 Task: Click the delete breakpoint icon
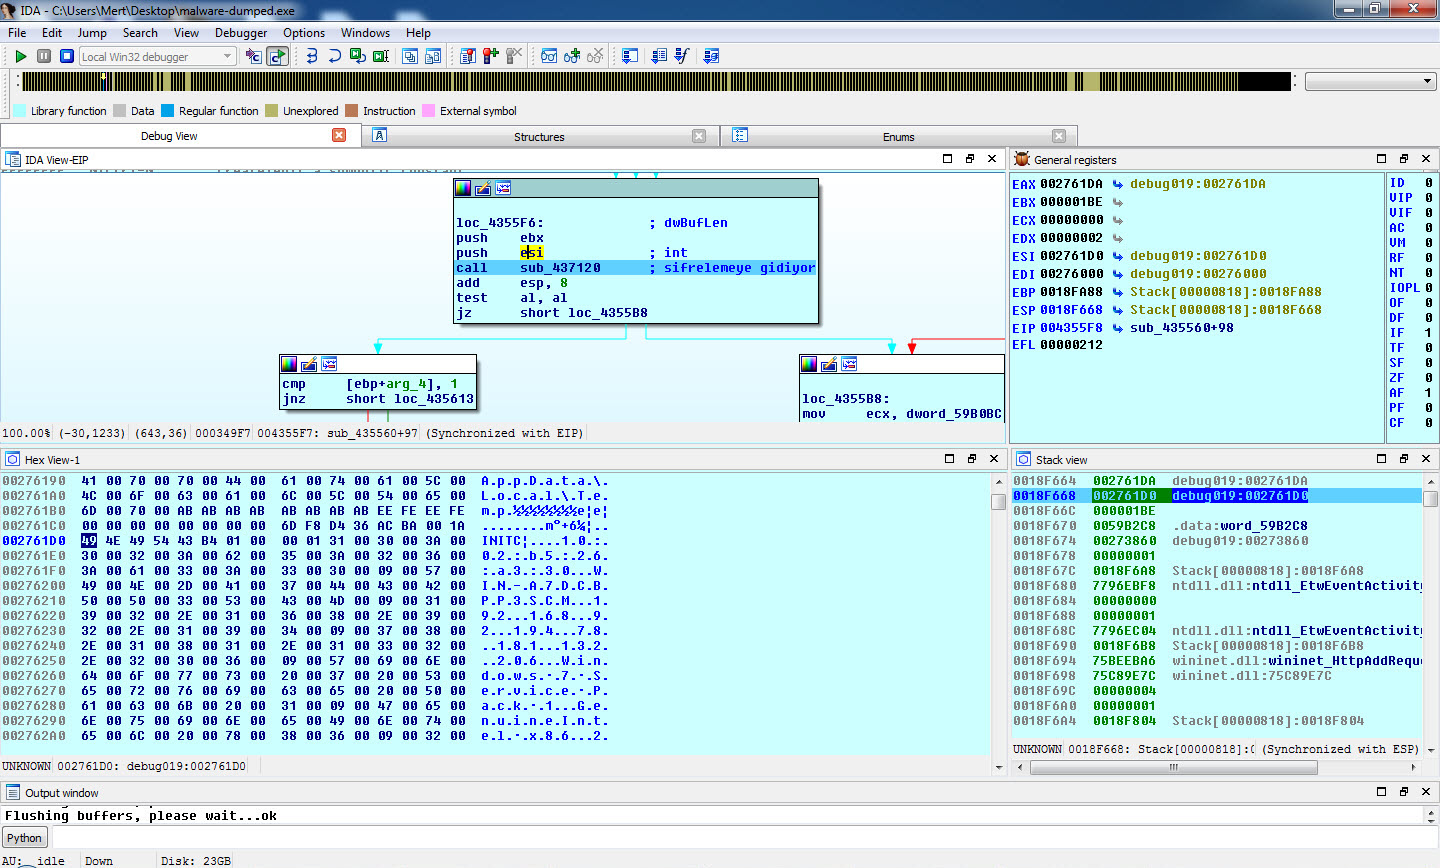tap(514, 56)
